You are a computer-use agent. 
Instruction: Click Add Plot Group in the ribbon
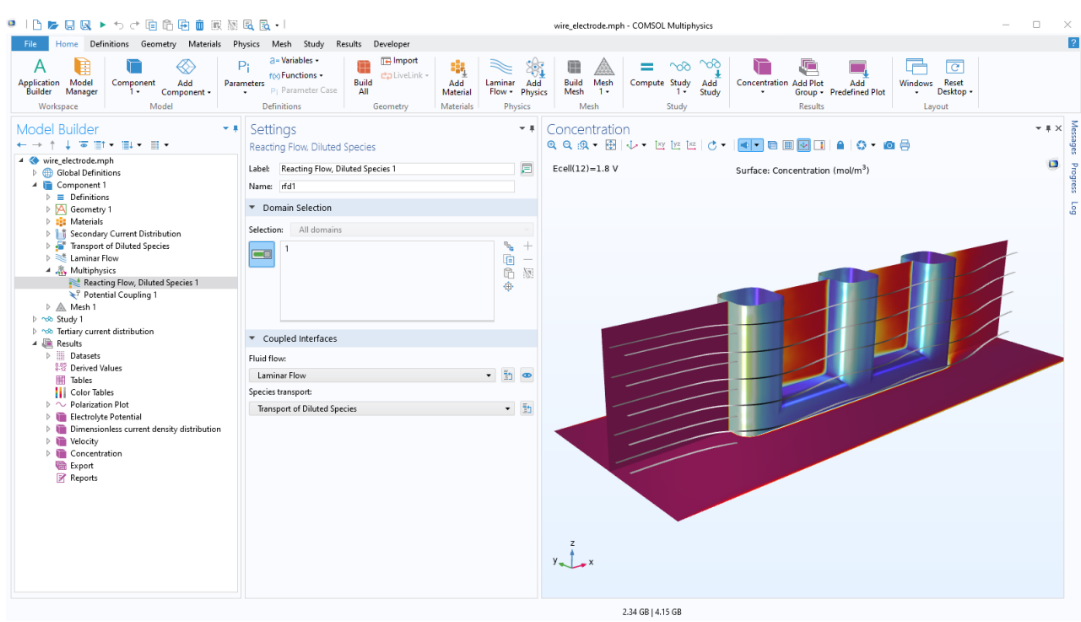point(808,77)
